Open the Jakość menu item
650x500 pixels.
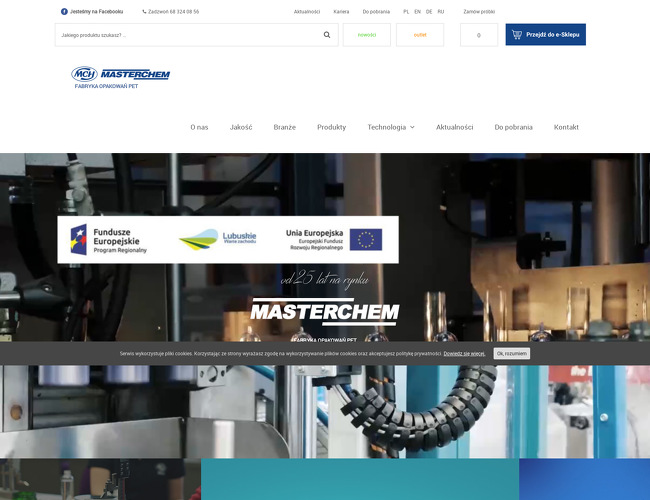click(x=241, y=127)
